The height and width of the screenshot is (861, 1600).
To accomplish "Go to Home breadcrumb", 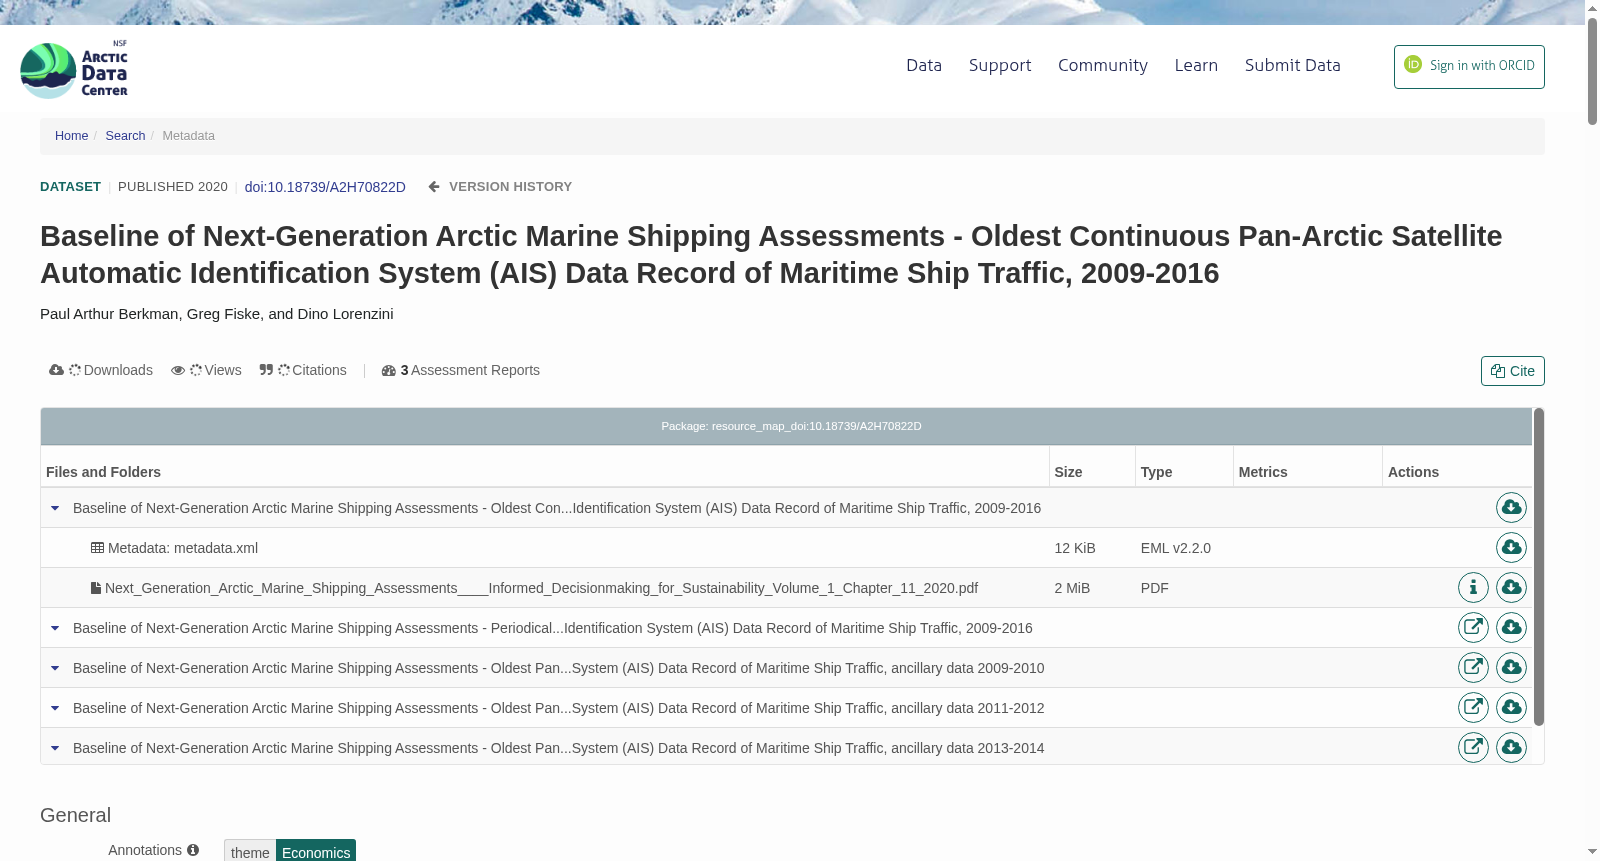I will [72, 136].
